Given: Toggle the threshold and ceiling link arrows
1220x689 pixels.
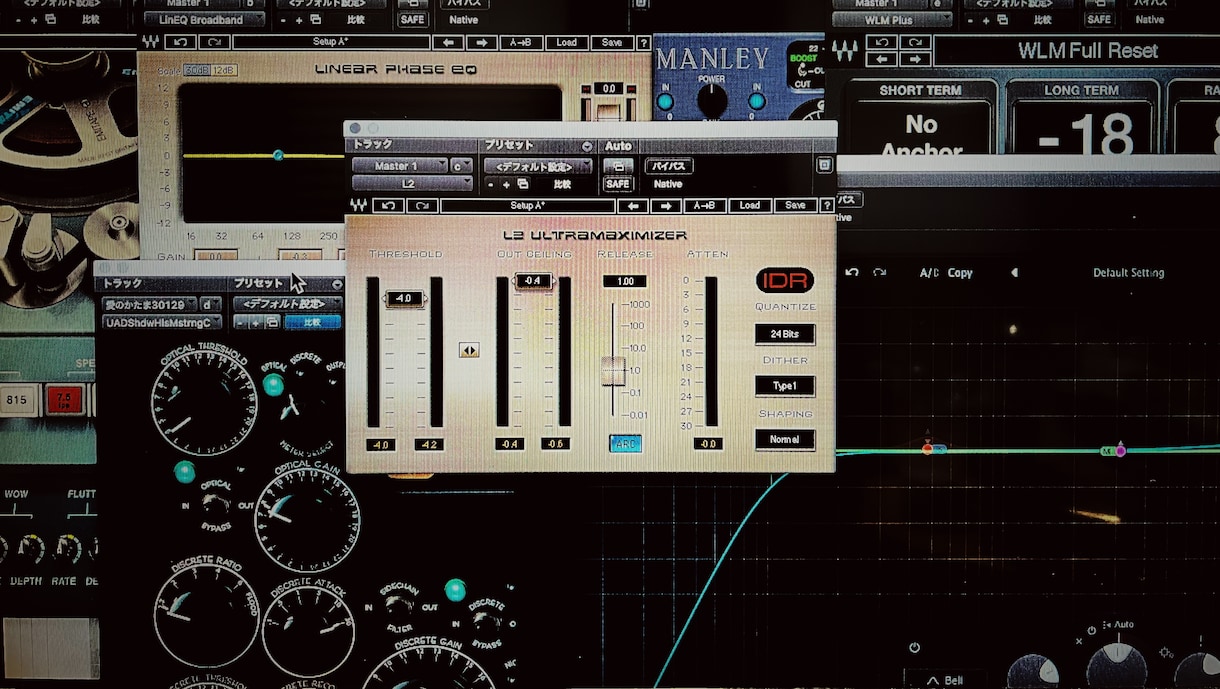Looking at the screenshot, I should coord(469,350).
